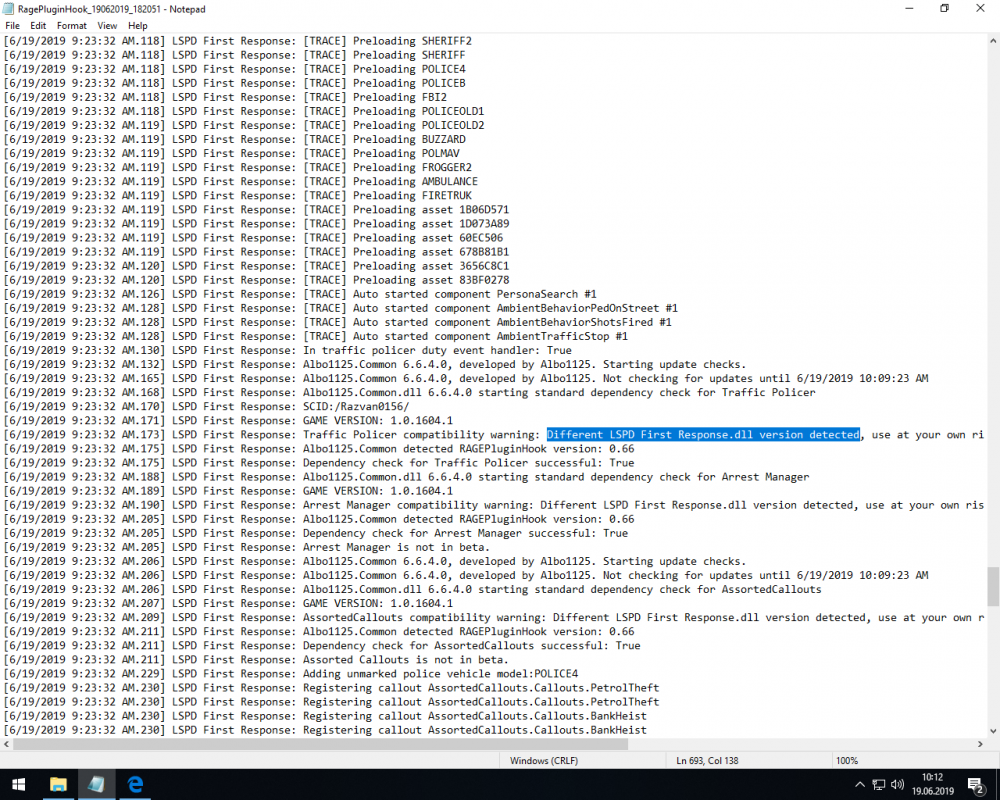Click the vertical scrollbar down arrow
Screen dimensions: 1000x800
point(993,731)
